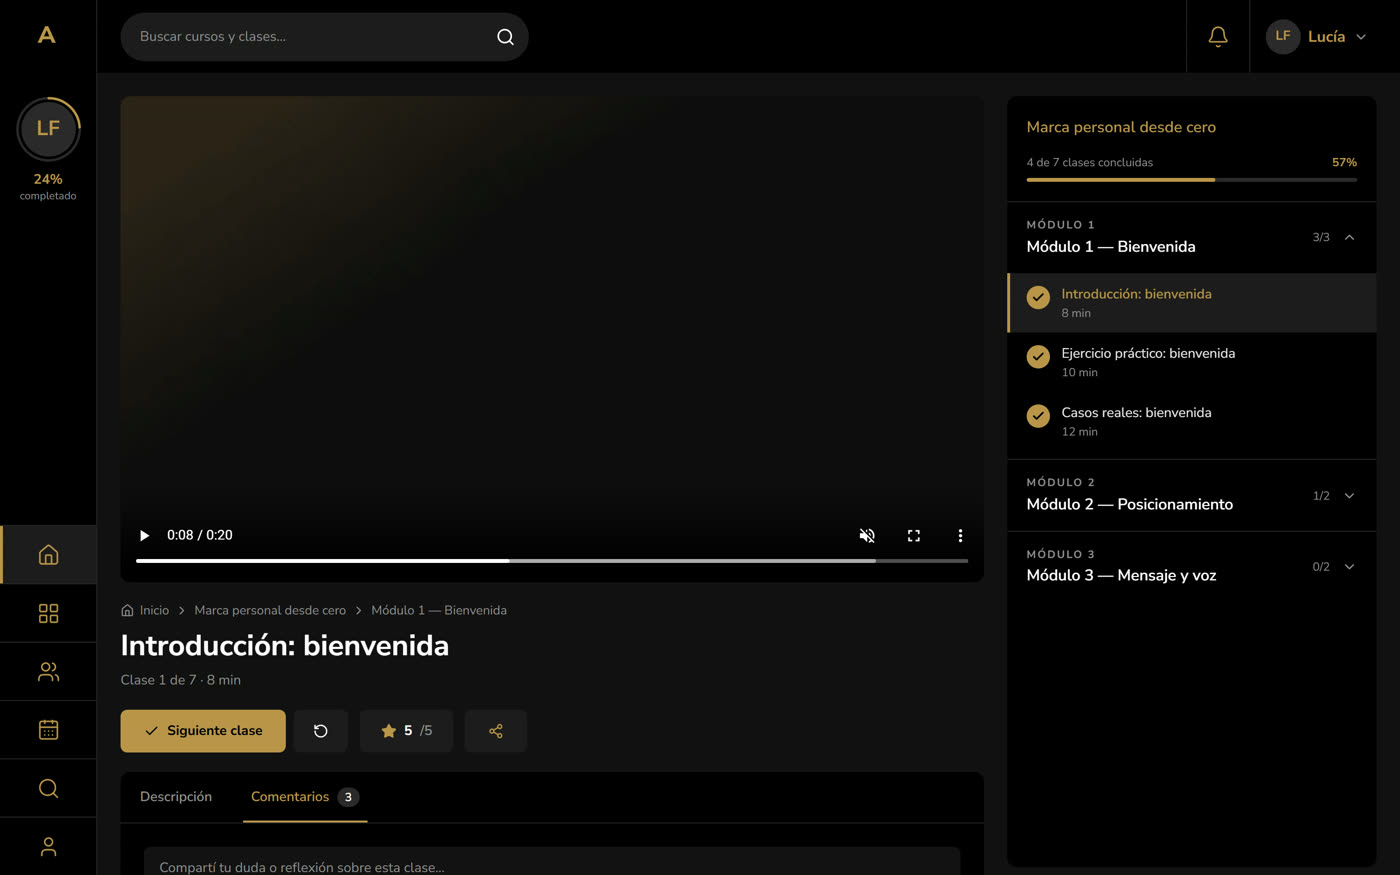Viewport: 1400px width, 875px height.
Task: Open the Lucía user menu
Action: (1316, 37)
